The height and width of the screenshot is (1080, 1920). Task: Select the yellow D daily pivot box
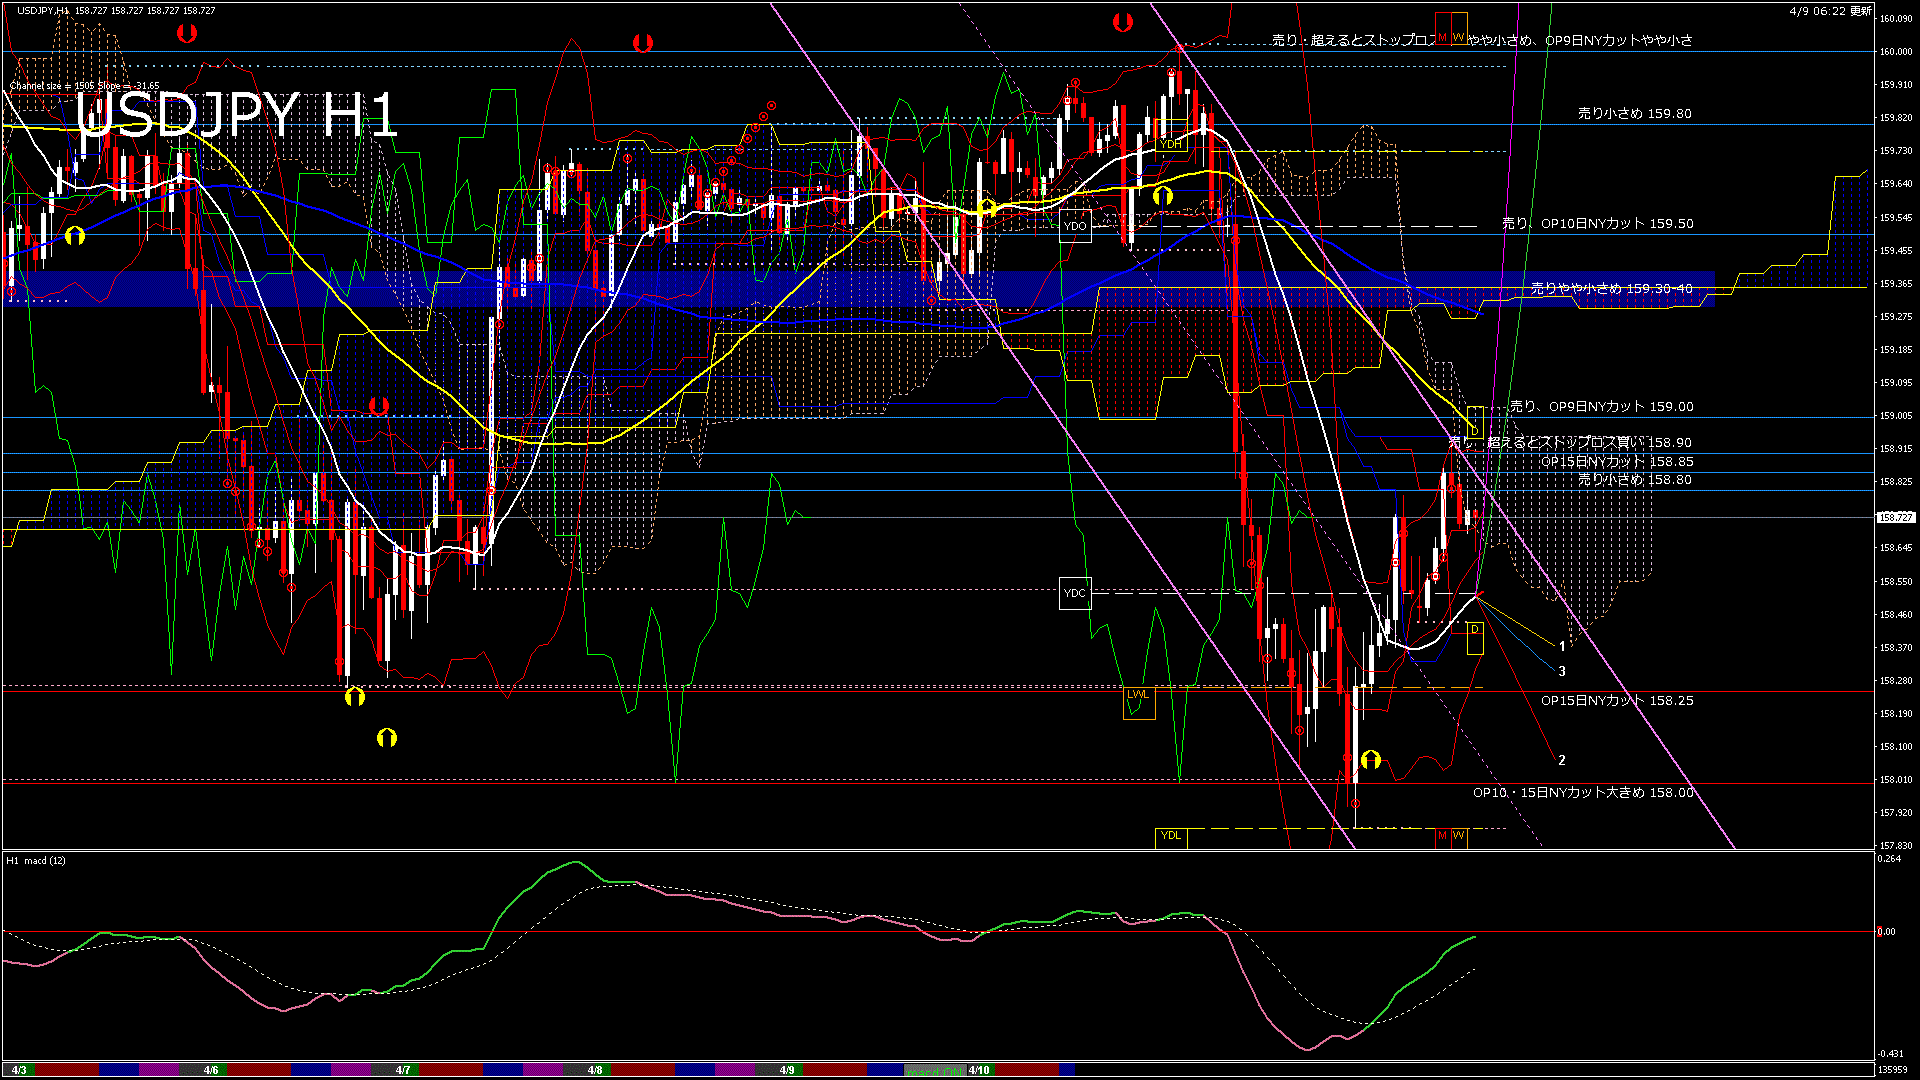[x=1476, y=638]
